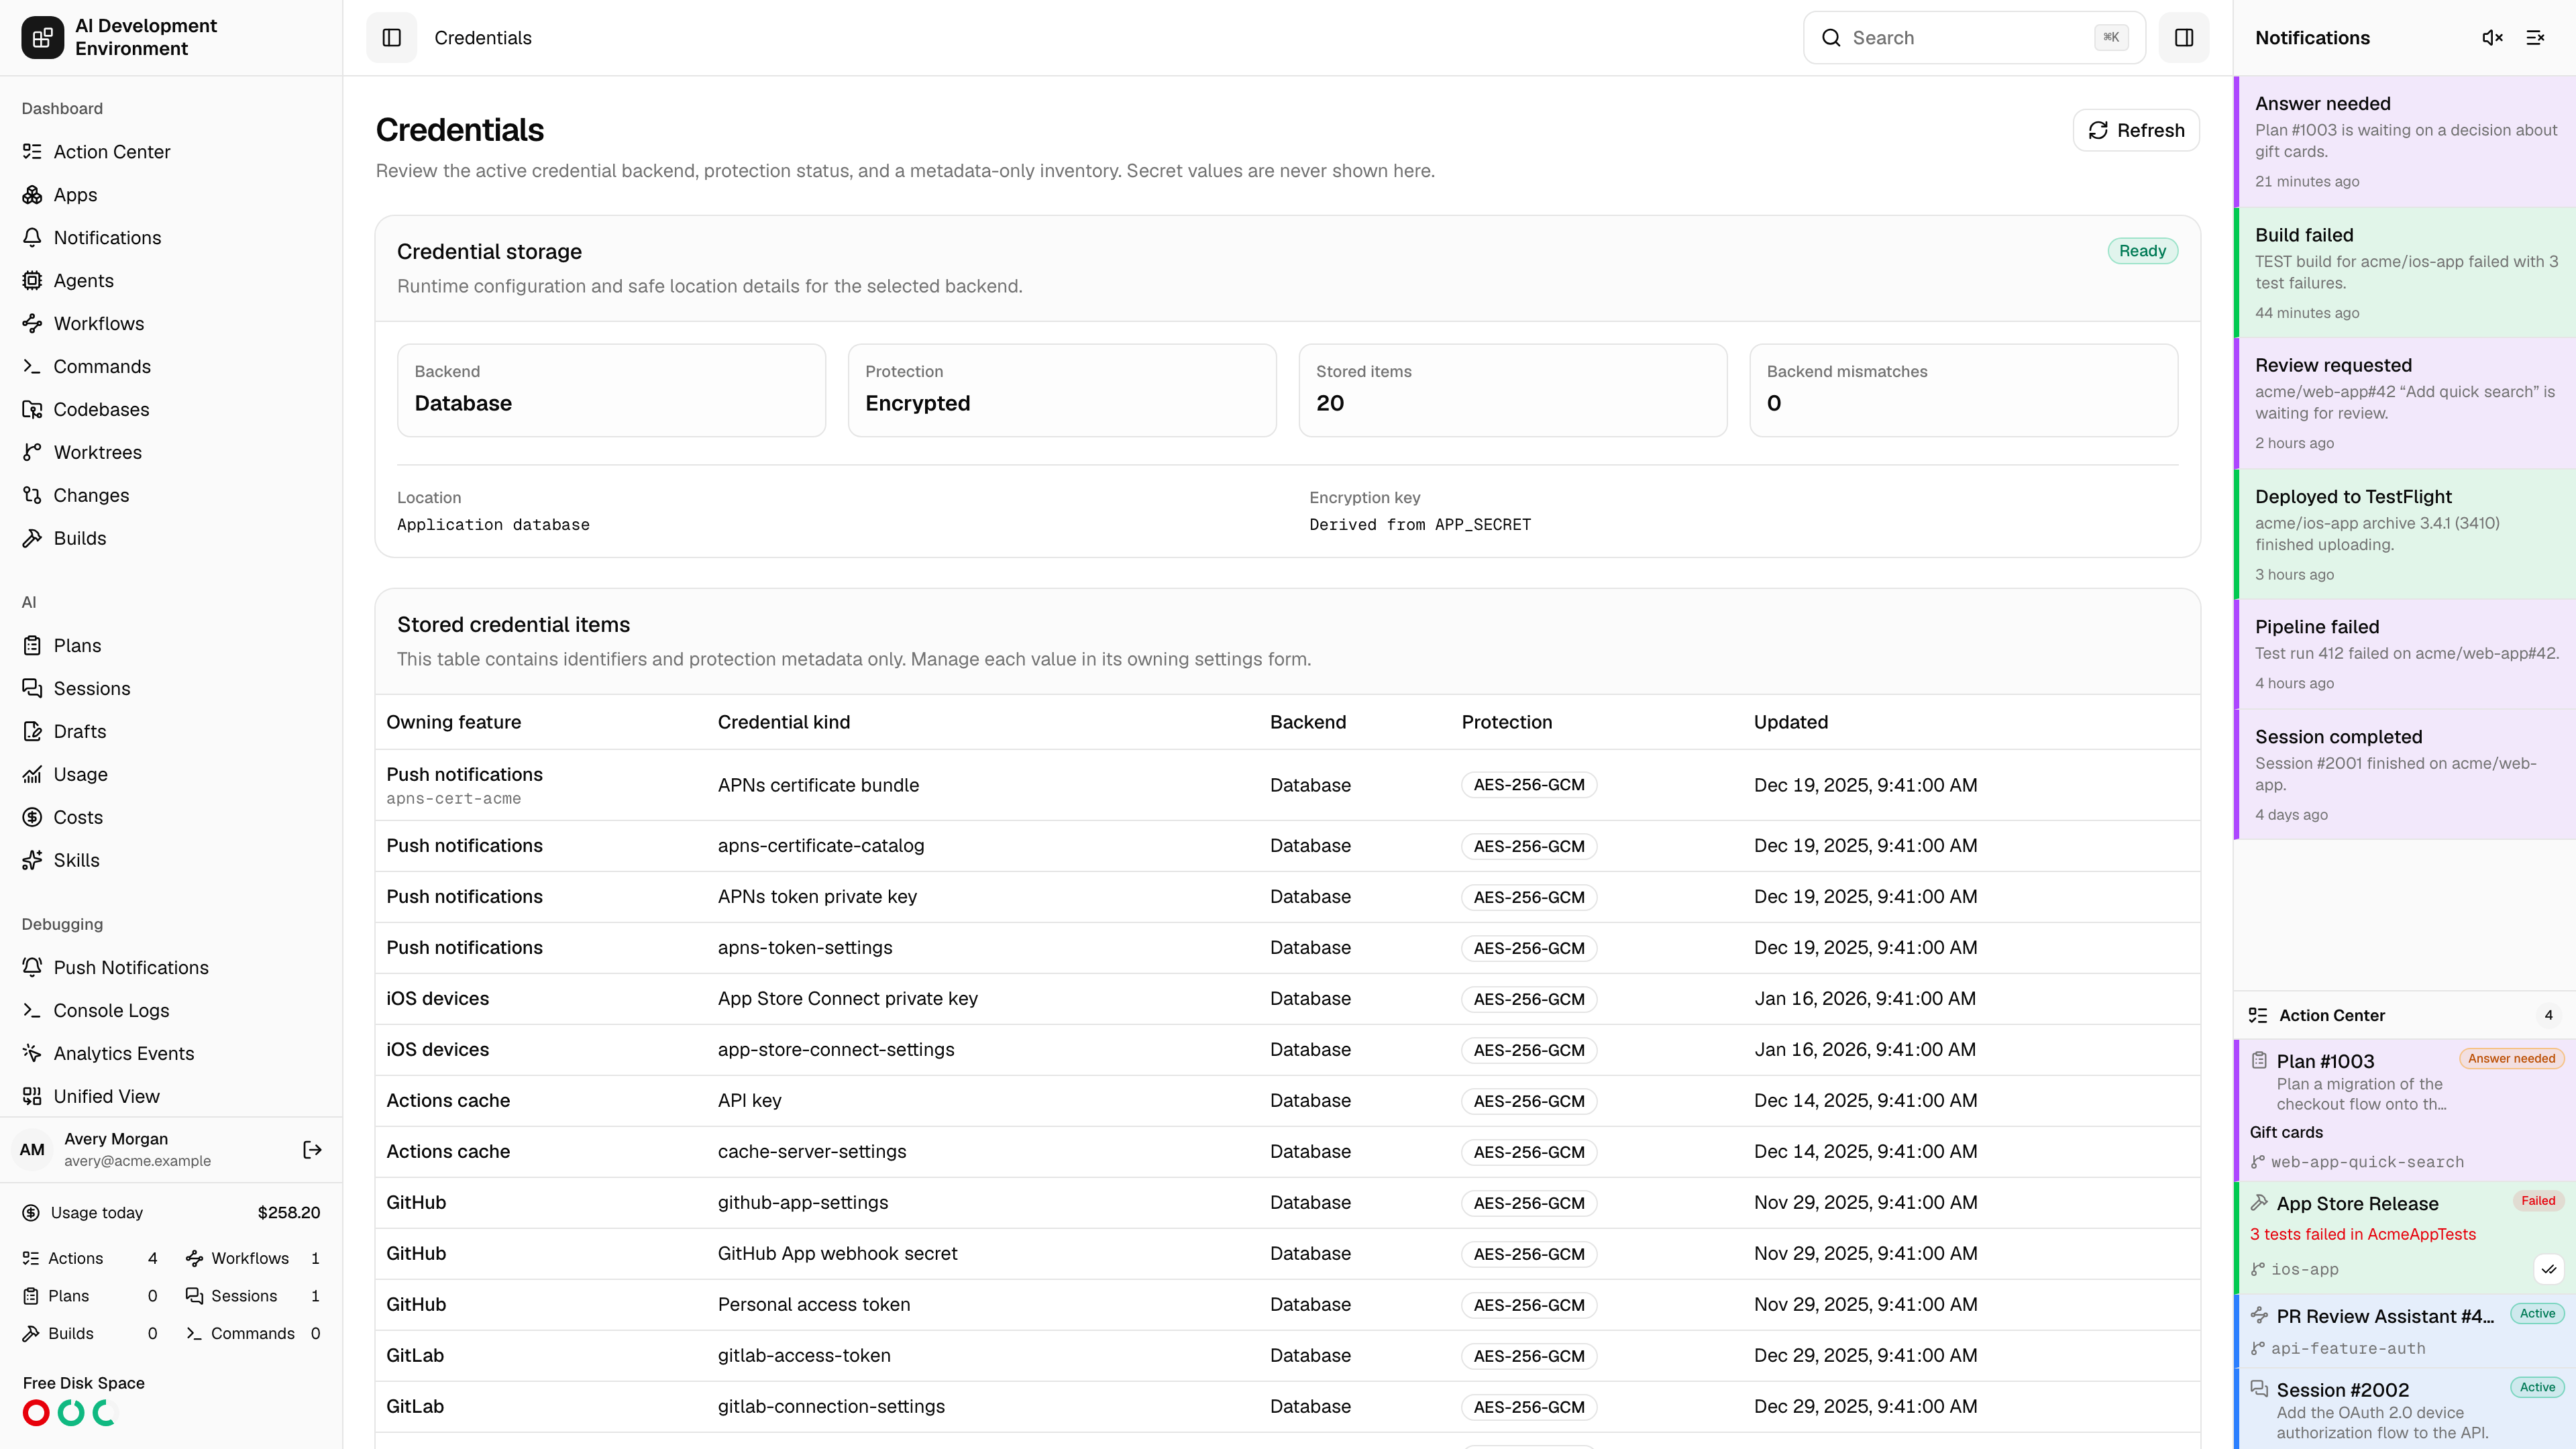Click the Plans clipboard icon

32,646
